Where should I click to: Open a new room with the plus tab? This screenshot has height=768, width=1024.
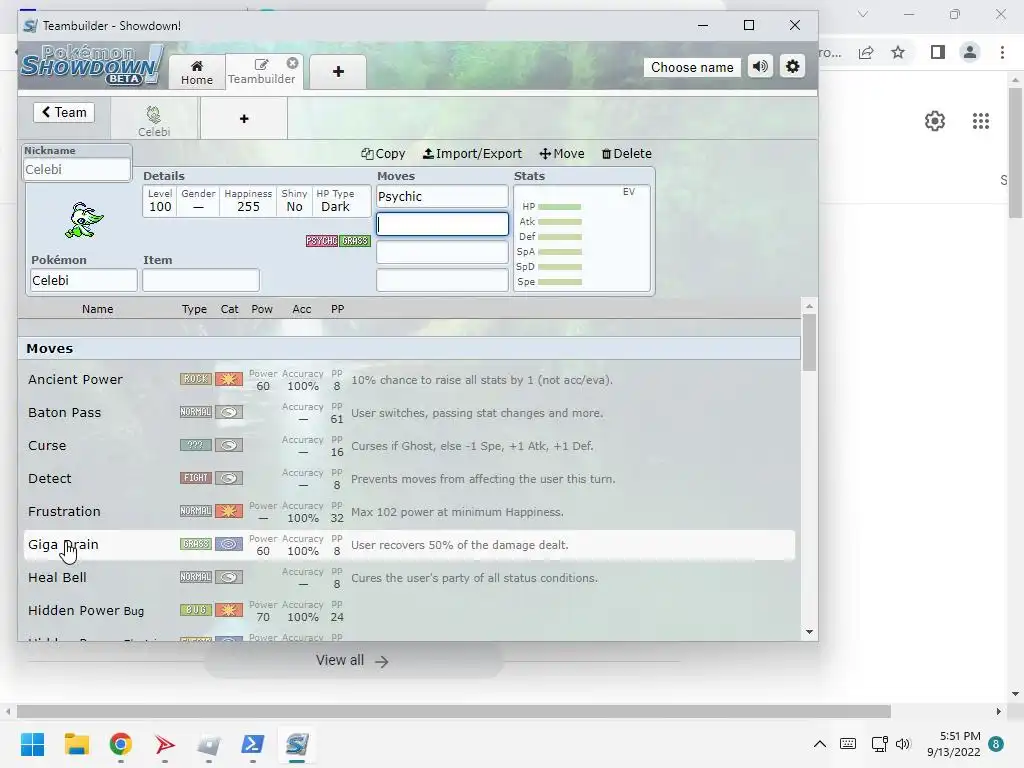click(x=338, y=72)
